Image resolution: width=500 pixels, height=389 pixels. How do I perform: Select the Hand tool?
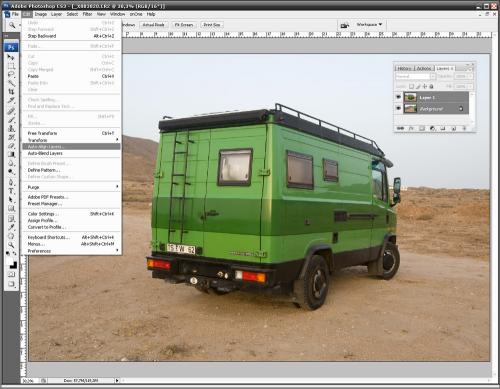click(x=11, y=236)
